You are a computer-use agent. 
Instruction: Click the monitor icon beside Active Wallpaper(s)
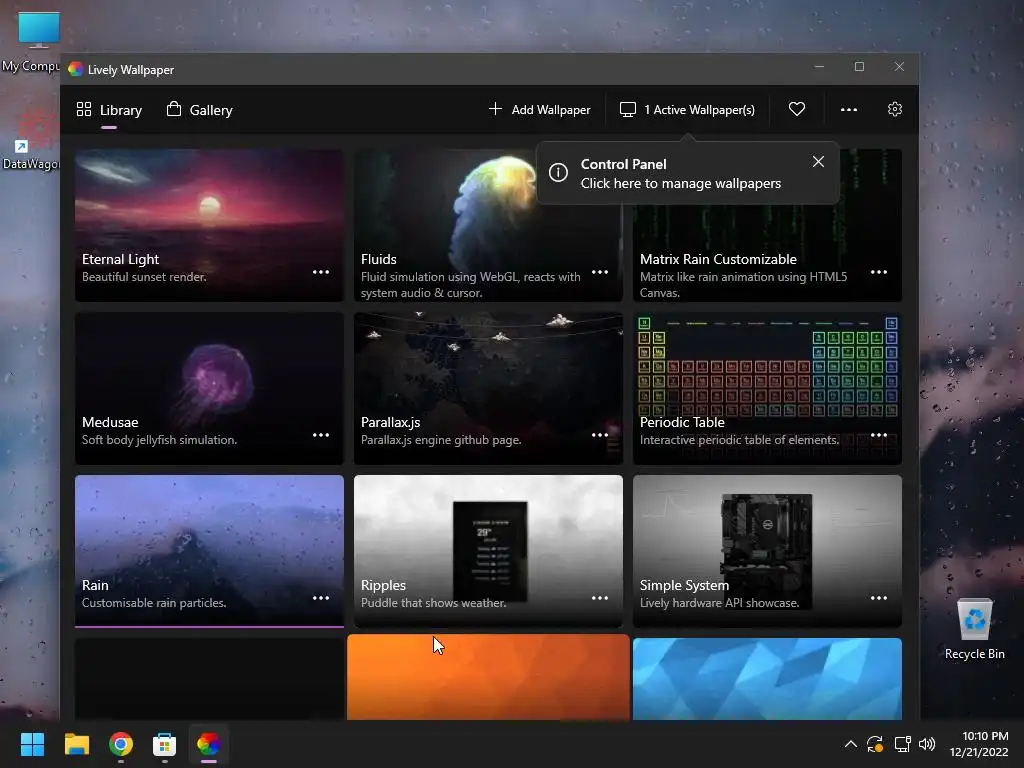[628, 109]
